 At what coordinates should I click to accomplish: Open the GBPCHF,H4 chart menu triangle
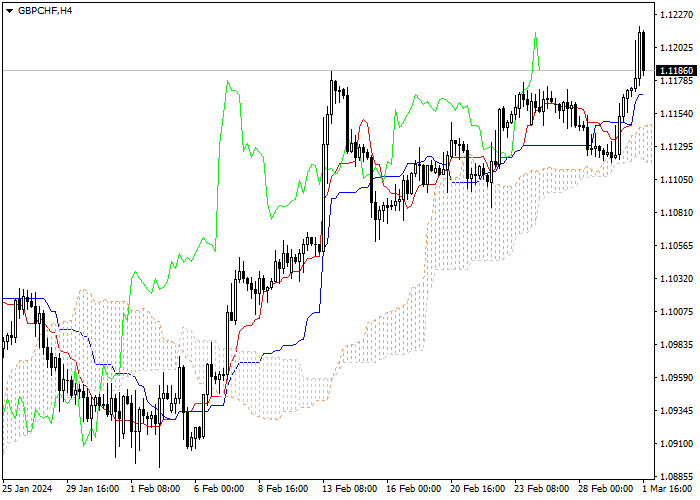(x=9, y=11)
